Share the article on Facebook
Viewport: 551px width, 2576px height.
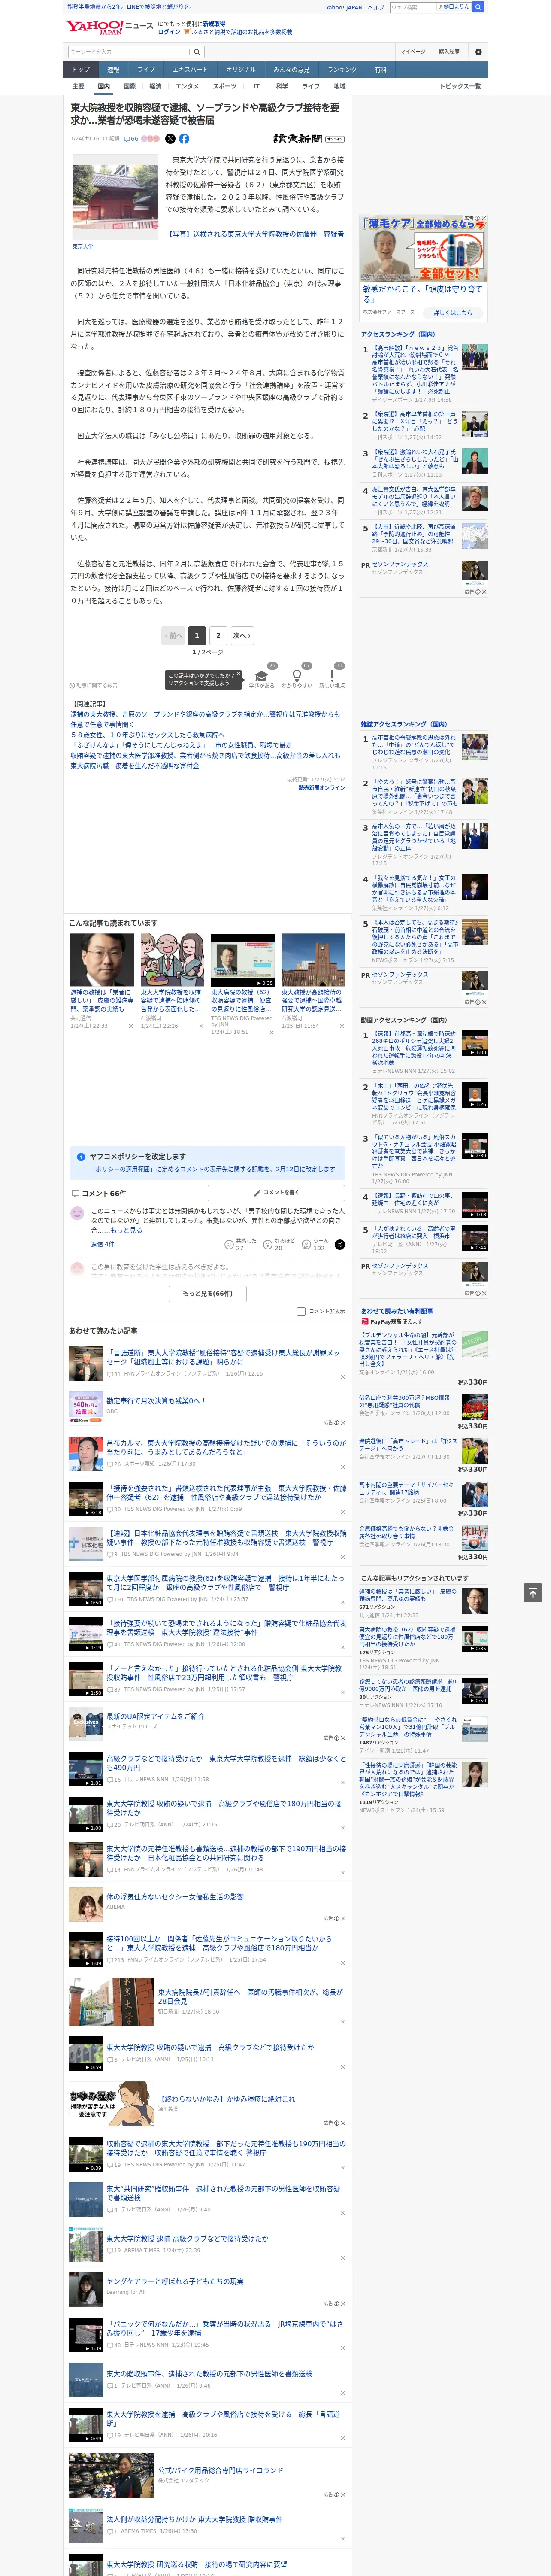(184, 139)
